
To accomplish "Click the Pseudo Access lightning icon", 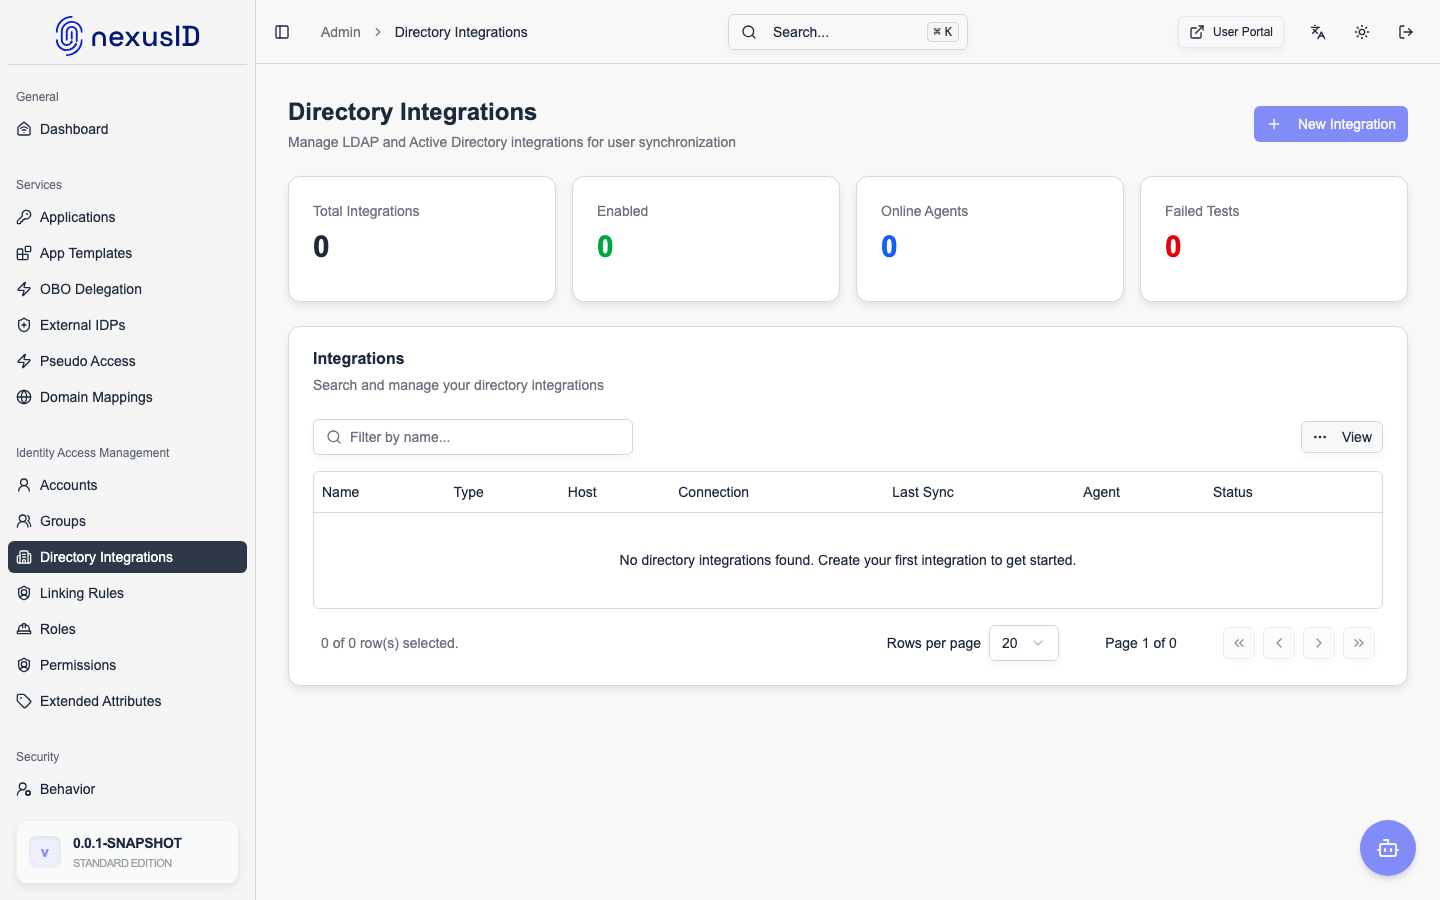I will click(x=24, y=361).
